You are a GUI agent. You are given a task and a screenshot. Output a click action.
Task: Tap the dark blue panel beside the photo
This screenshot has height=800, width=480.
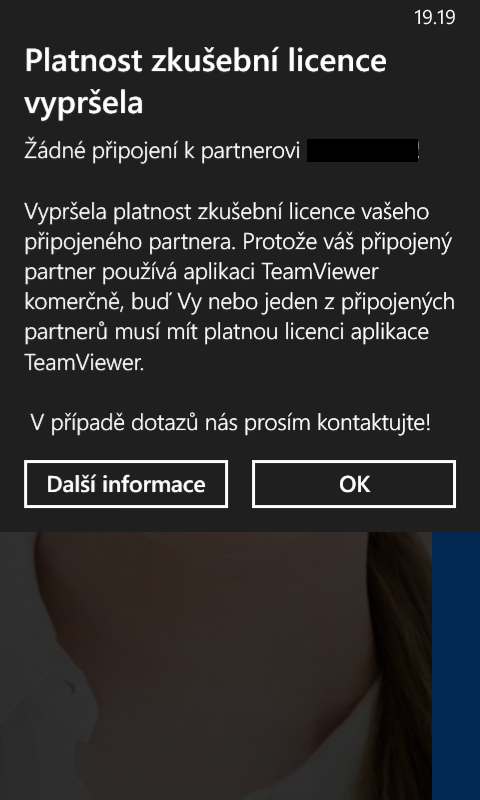(x=456, y=666)
